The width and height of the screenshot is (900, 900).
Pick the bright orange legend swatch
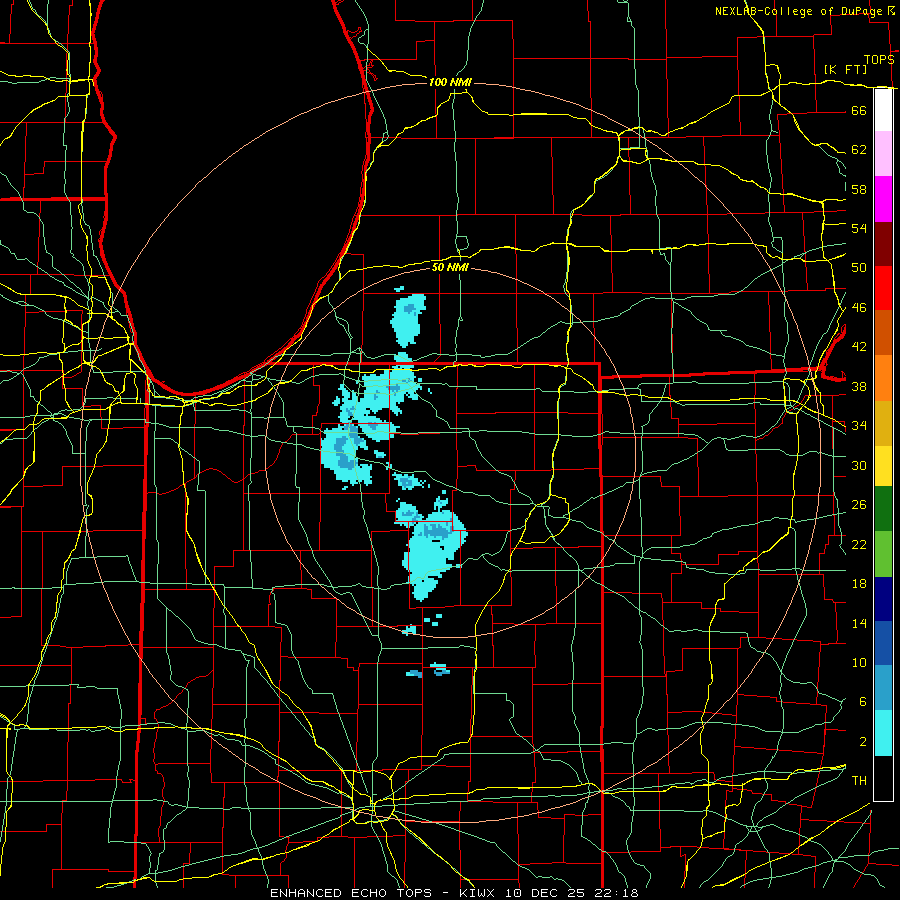(883, 377)
